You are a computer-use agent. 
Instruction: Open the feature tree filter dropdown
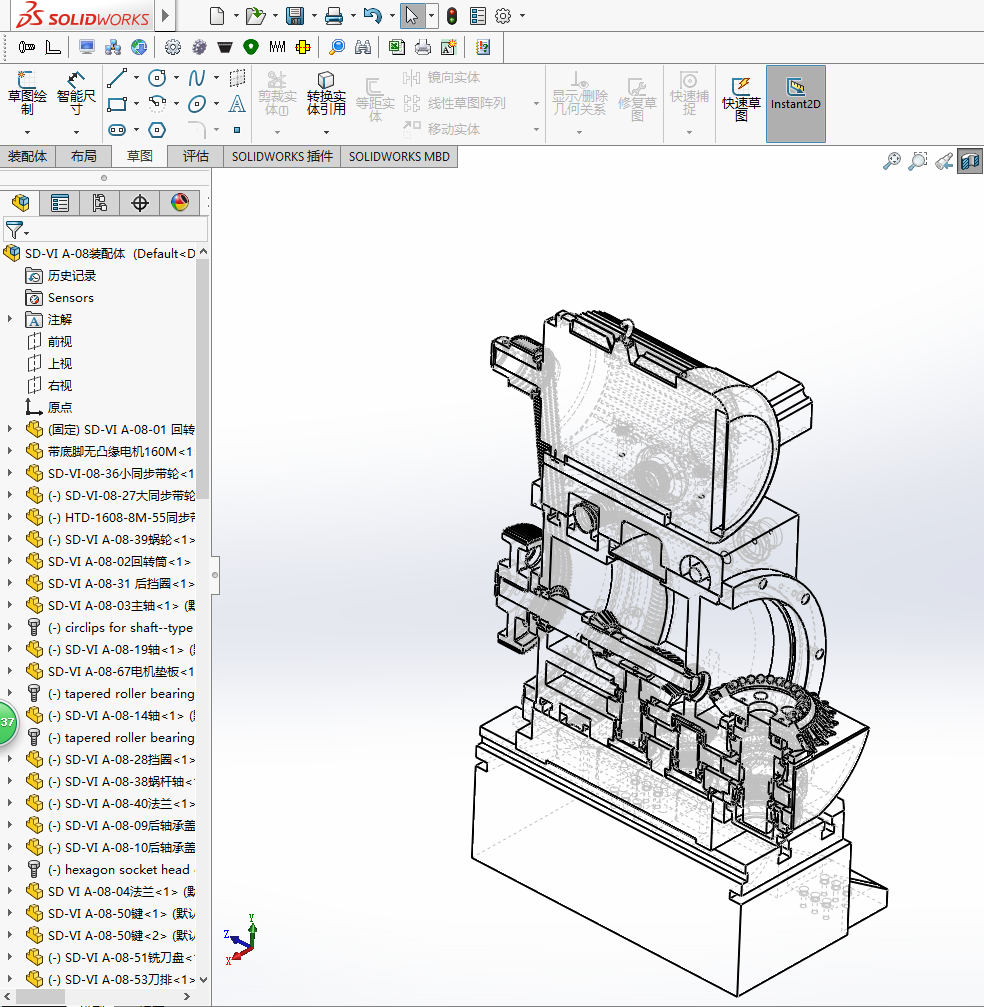tap(17, 231)
